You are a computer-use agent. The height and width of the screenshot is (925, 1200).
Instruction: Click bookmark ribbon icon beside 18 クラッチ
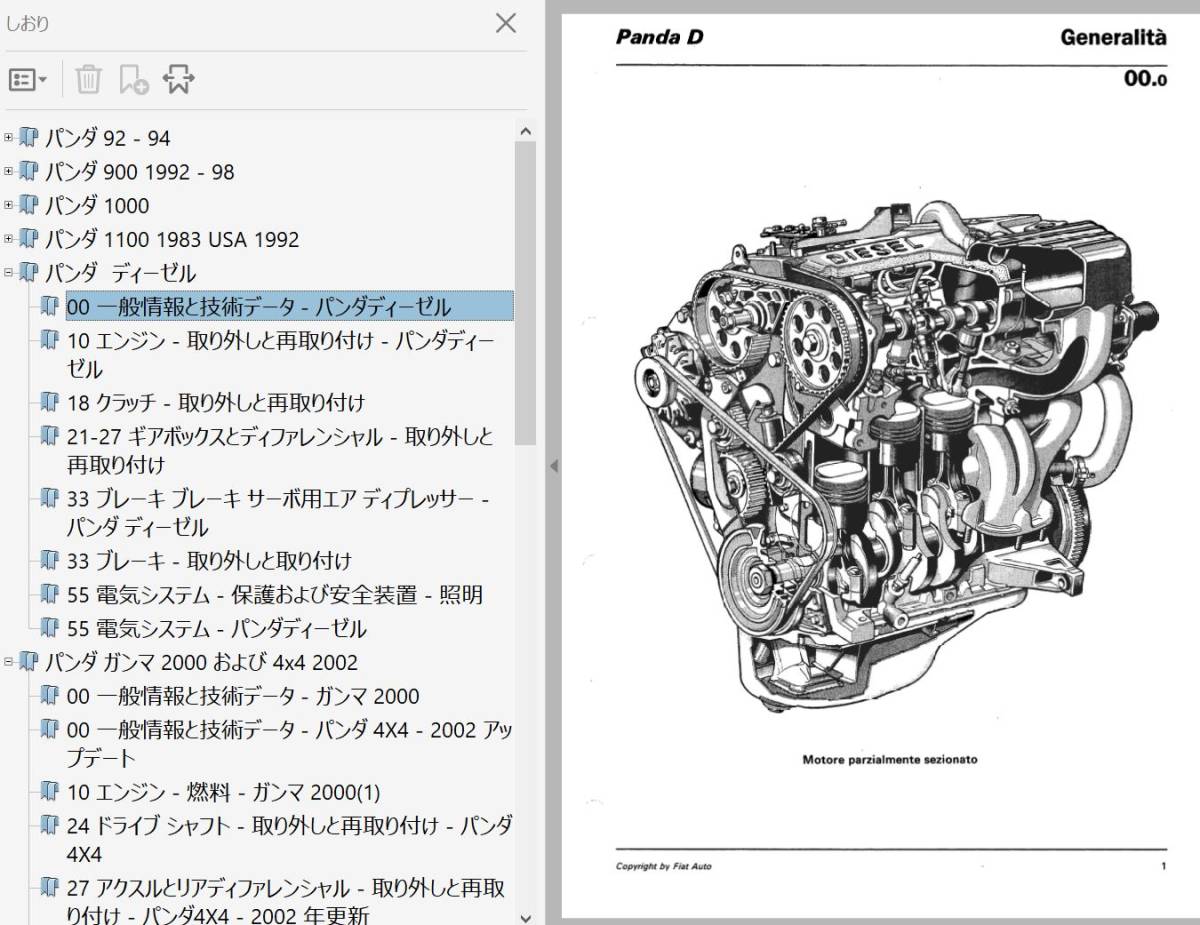tap(50, 402)
